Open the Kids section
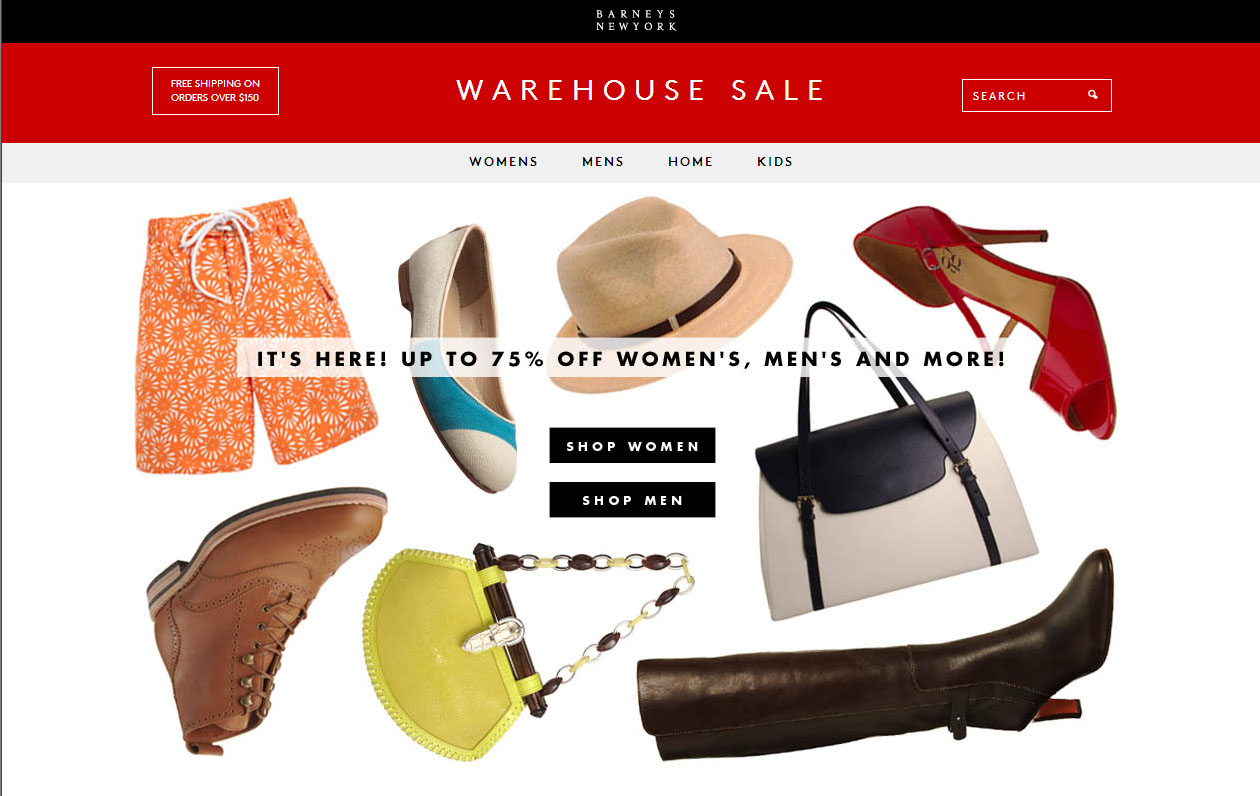 775,161
